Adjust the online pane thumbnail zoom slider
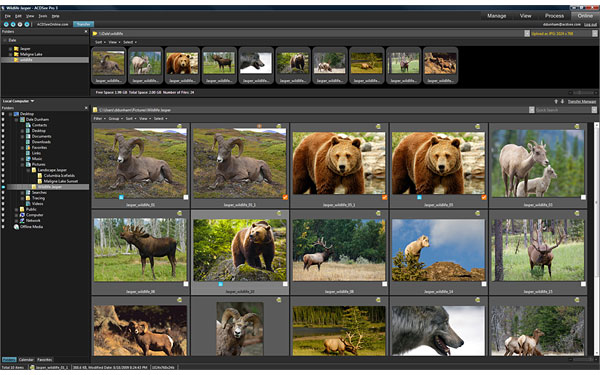This screenshot has height=375, width=600. click(x=582, y=93)
